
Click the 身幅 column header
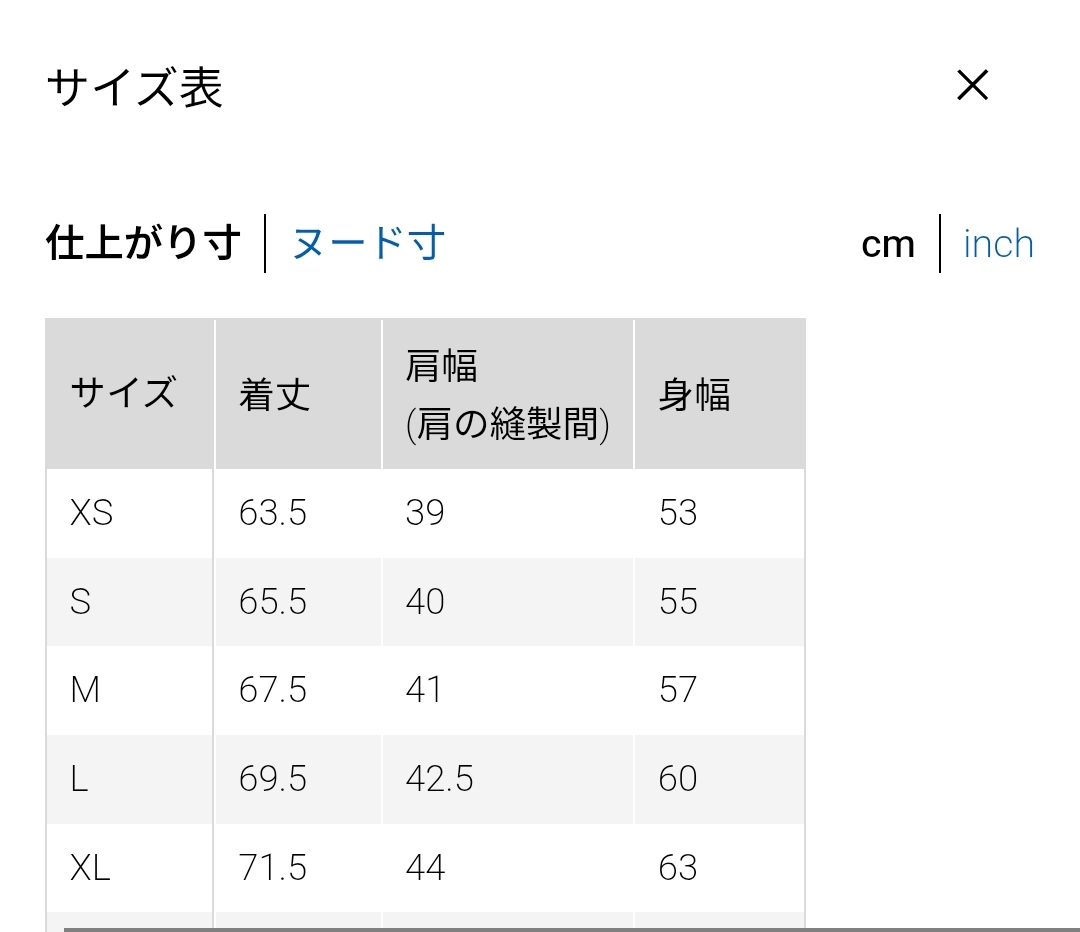coord(694,394)
